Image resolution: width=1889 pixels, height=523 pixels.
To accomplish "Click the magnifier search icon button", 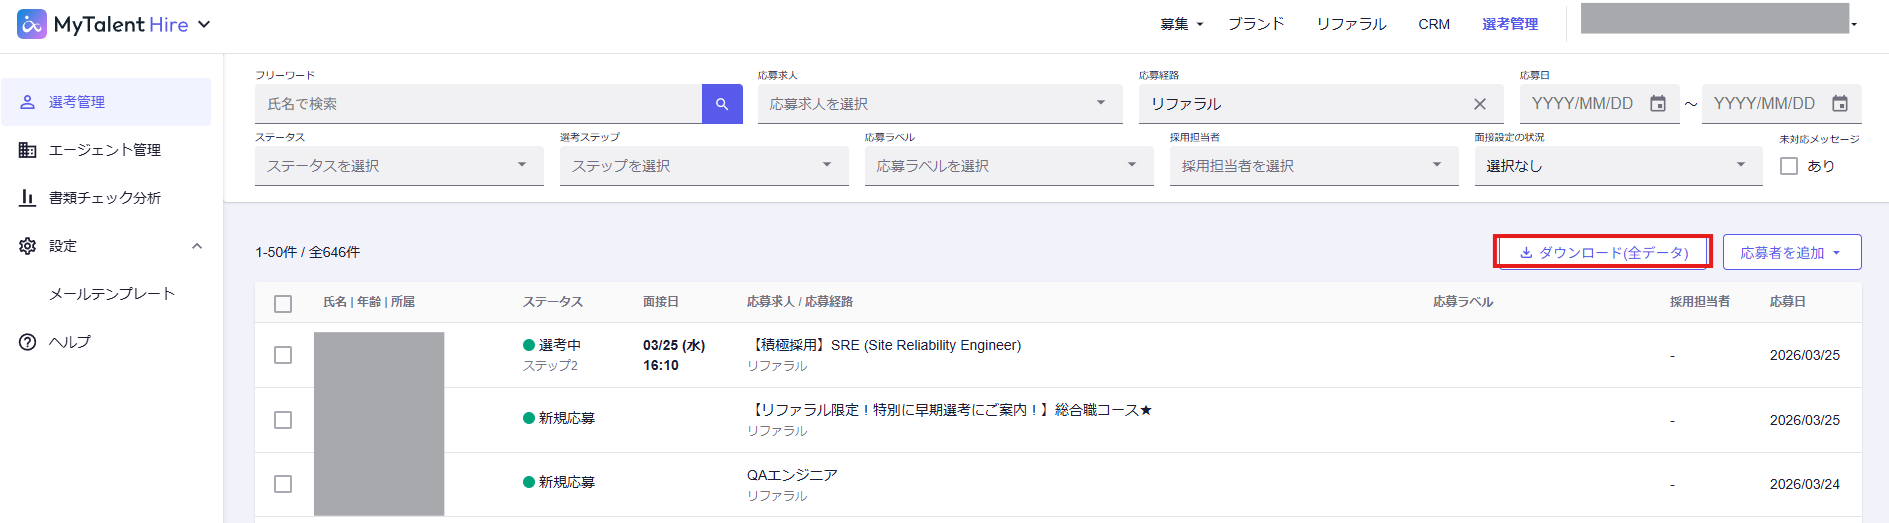I will coord(722,104).
